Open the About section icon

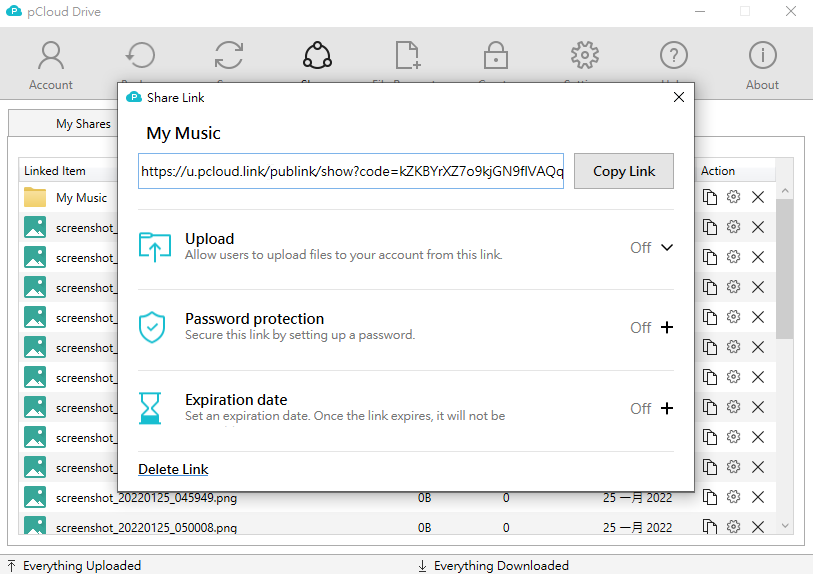click(x=762, y=64)
